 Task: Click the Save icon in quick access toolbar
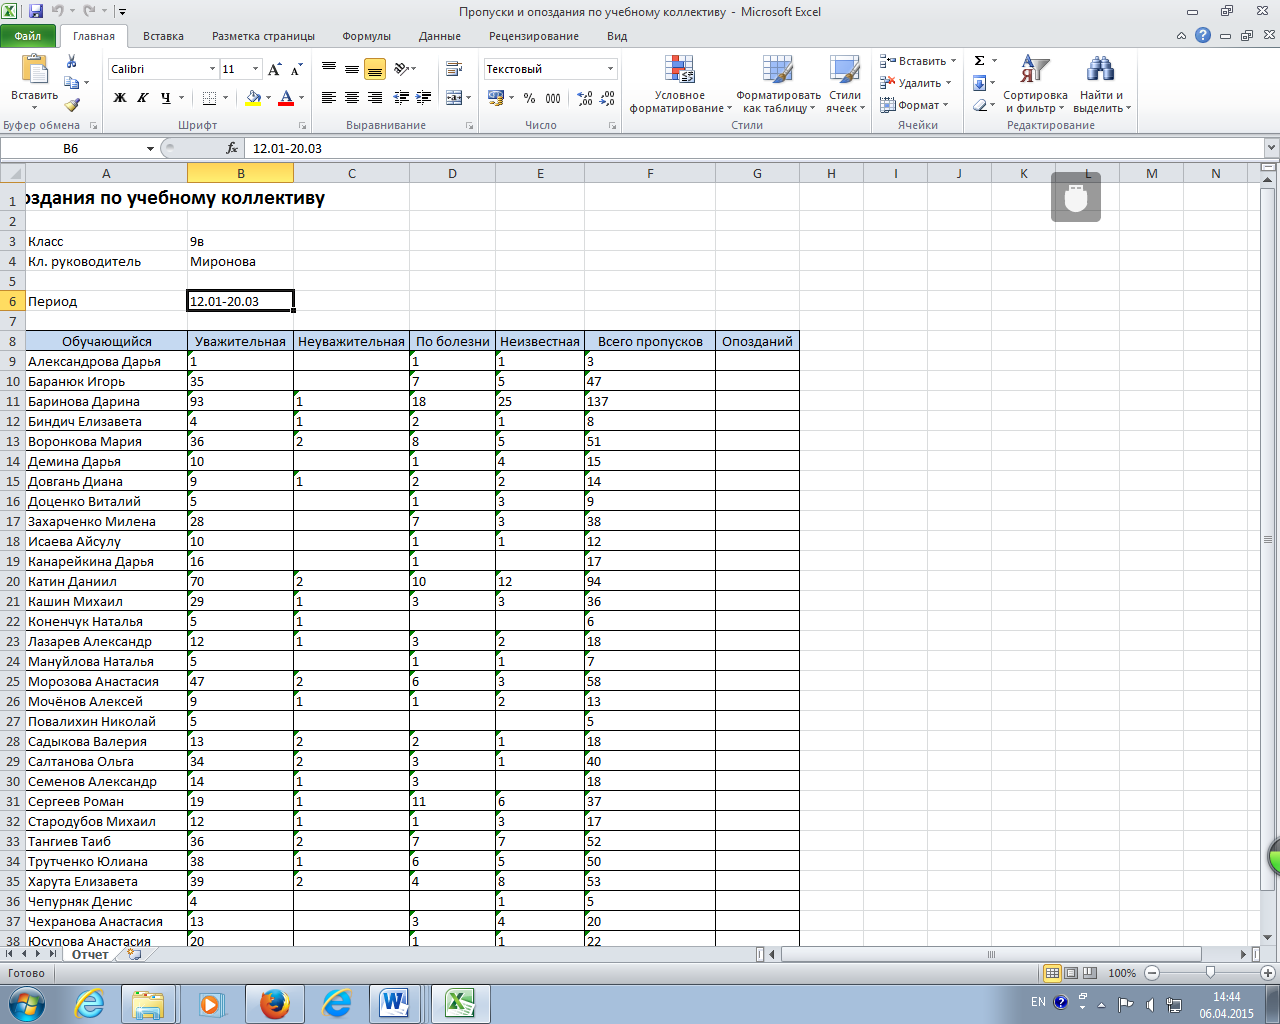(x=36, y=11)
